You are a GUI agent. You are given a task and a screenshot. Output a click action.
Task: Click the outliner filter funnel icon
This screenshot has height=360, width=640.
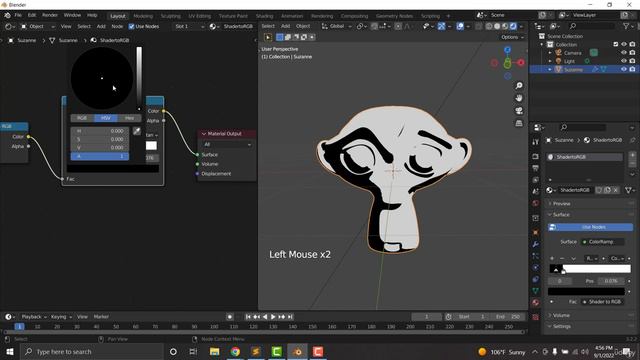pyautogui.click(x=626, y=26)
